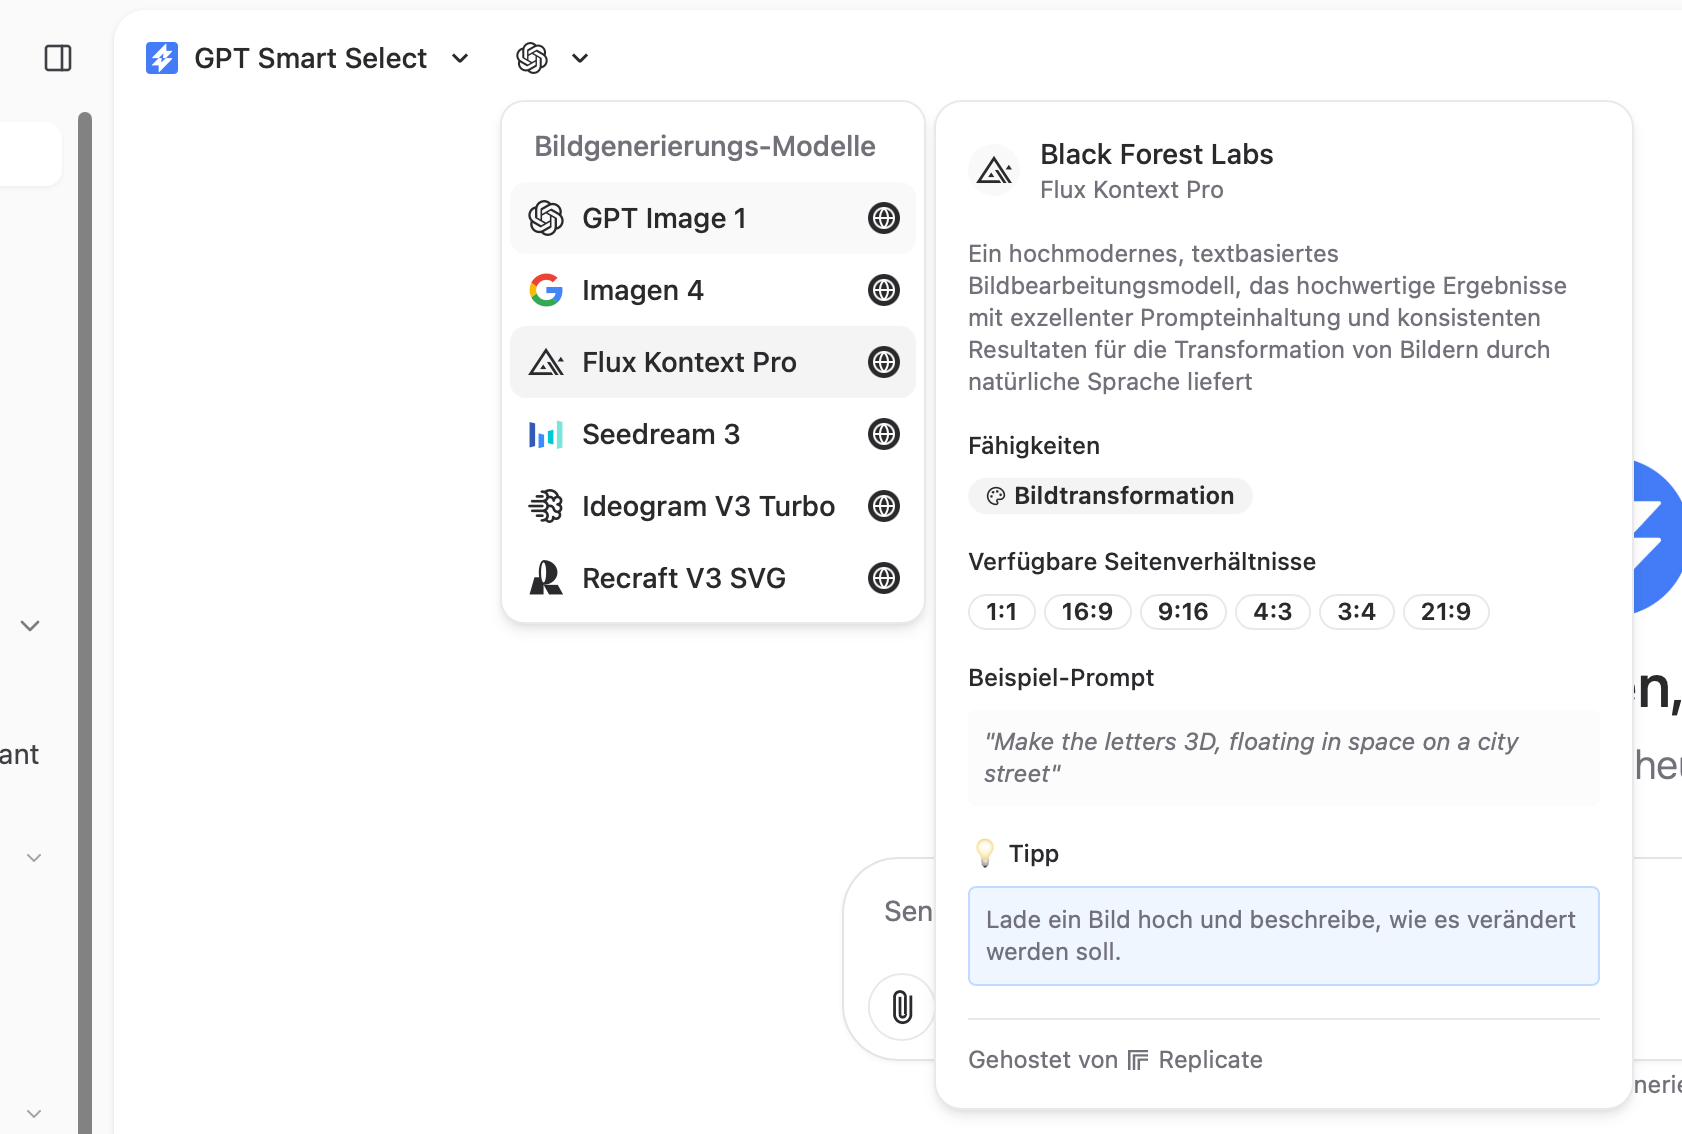Image resolution: width=1682 pixels, height=1134 pixels.
Task: Select Imagen 4 model
Action: tap(713, 290)
